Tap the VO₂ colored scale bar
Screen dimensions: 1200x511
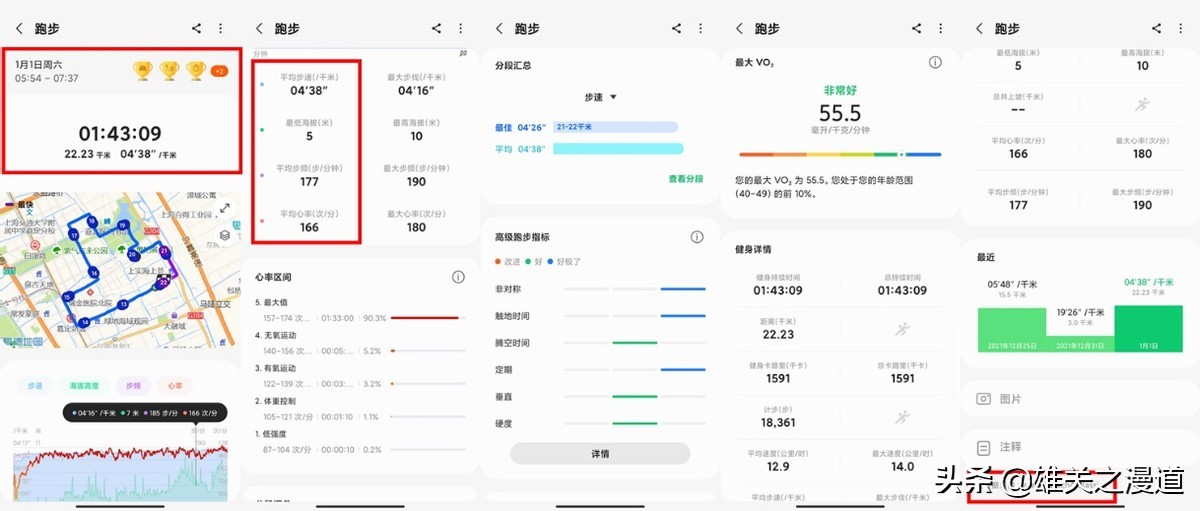point(840,155)
